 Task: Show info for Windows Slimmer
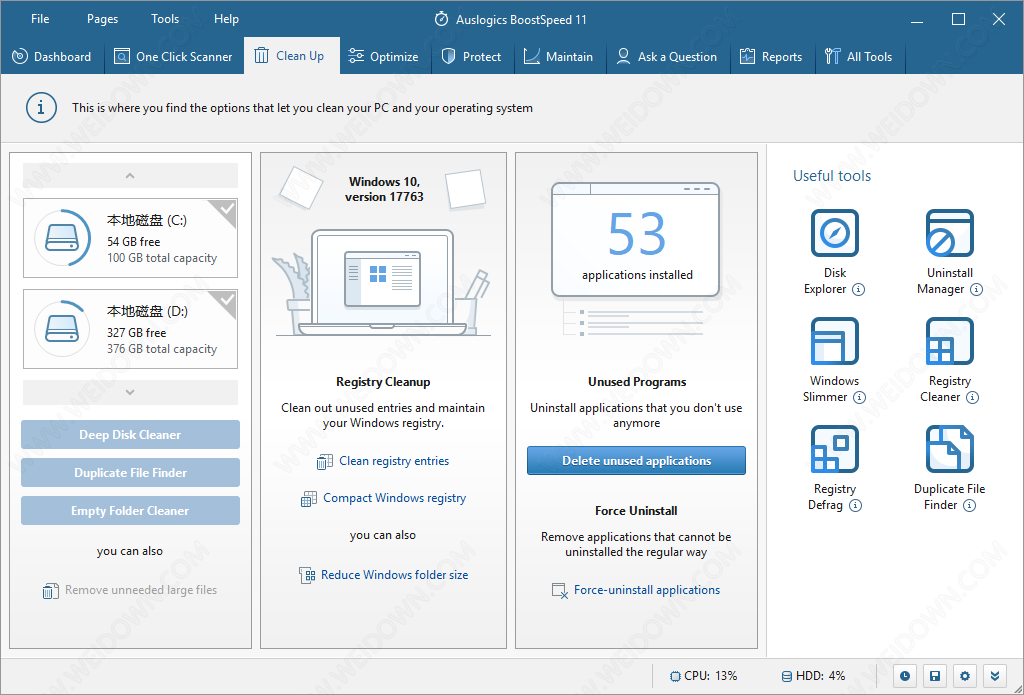pyautogui.click(x=859, y=397)
